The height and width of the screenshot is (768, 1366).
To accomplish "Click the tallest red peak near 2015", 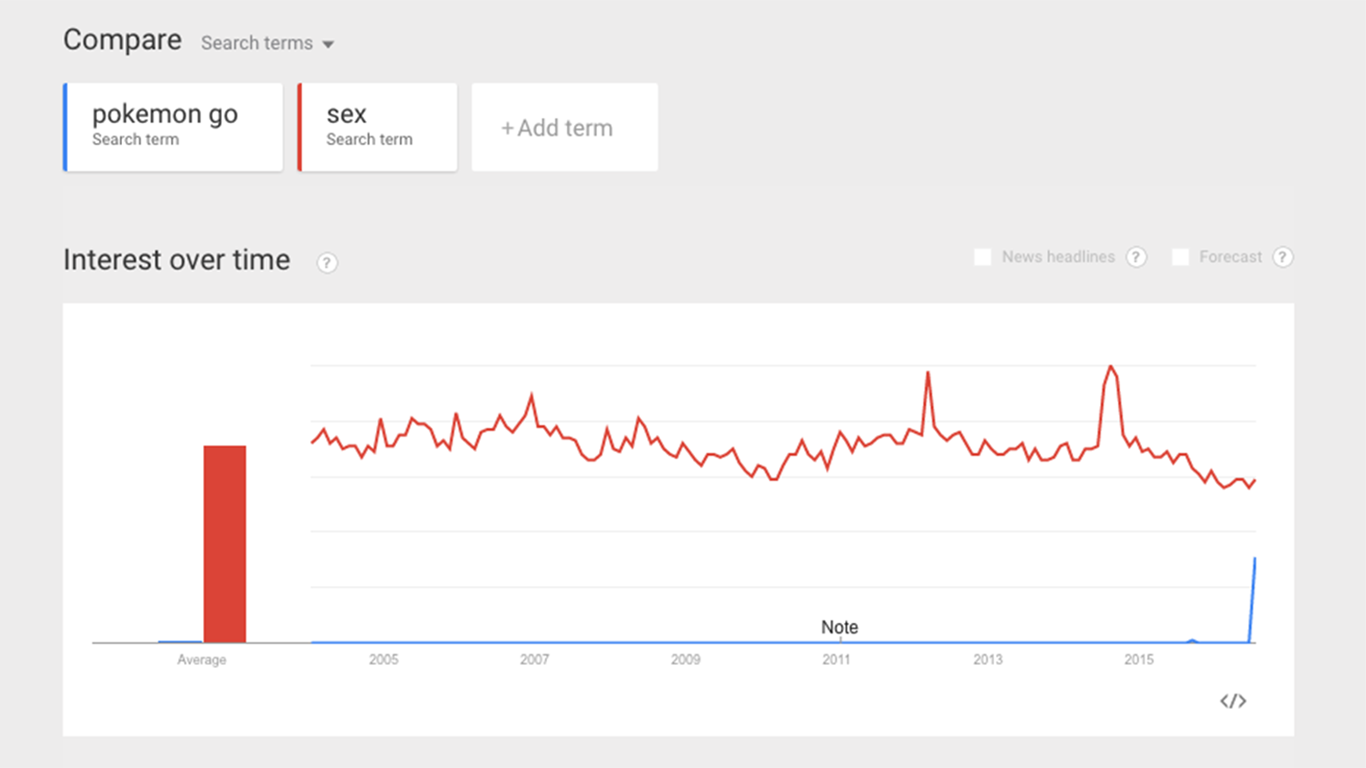I will pyautogui.click(x=1110, y=367).
